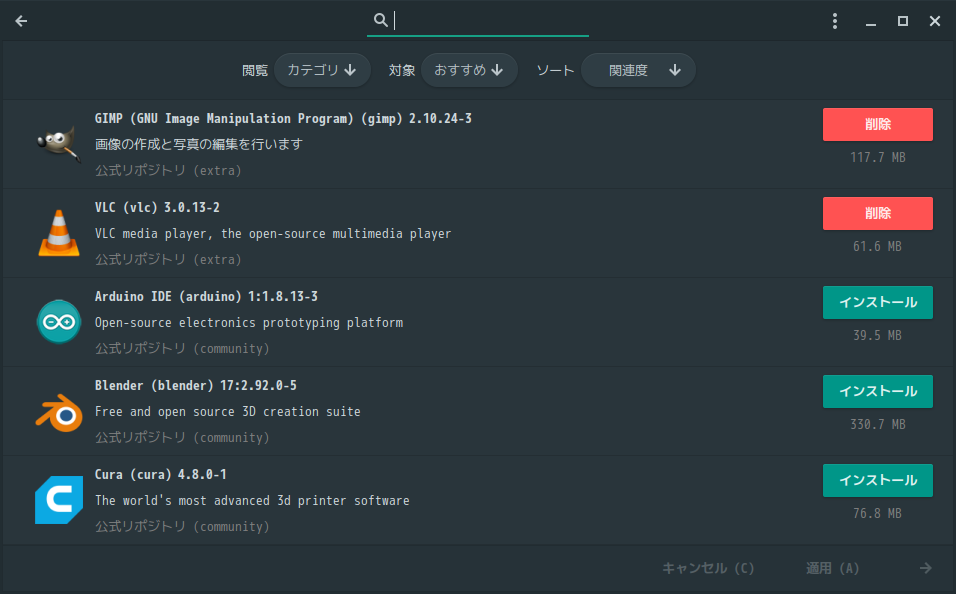Select the Blender 17:2.92.0-5 title
Screen dimensions: 956x594
[196, 385]
